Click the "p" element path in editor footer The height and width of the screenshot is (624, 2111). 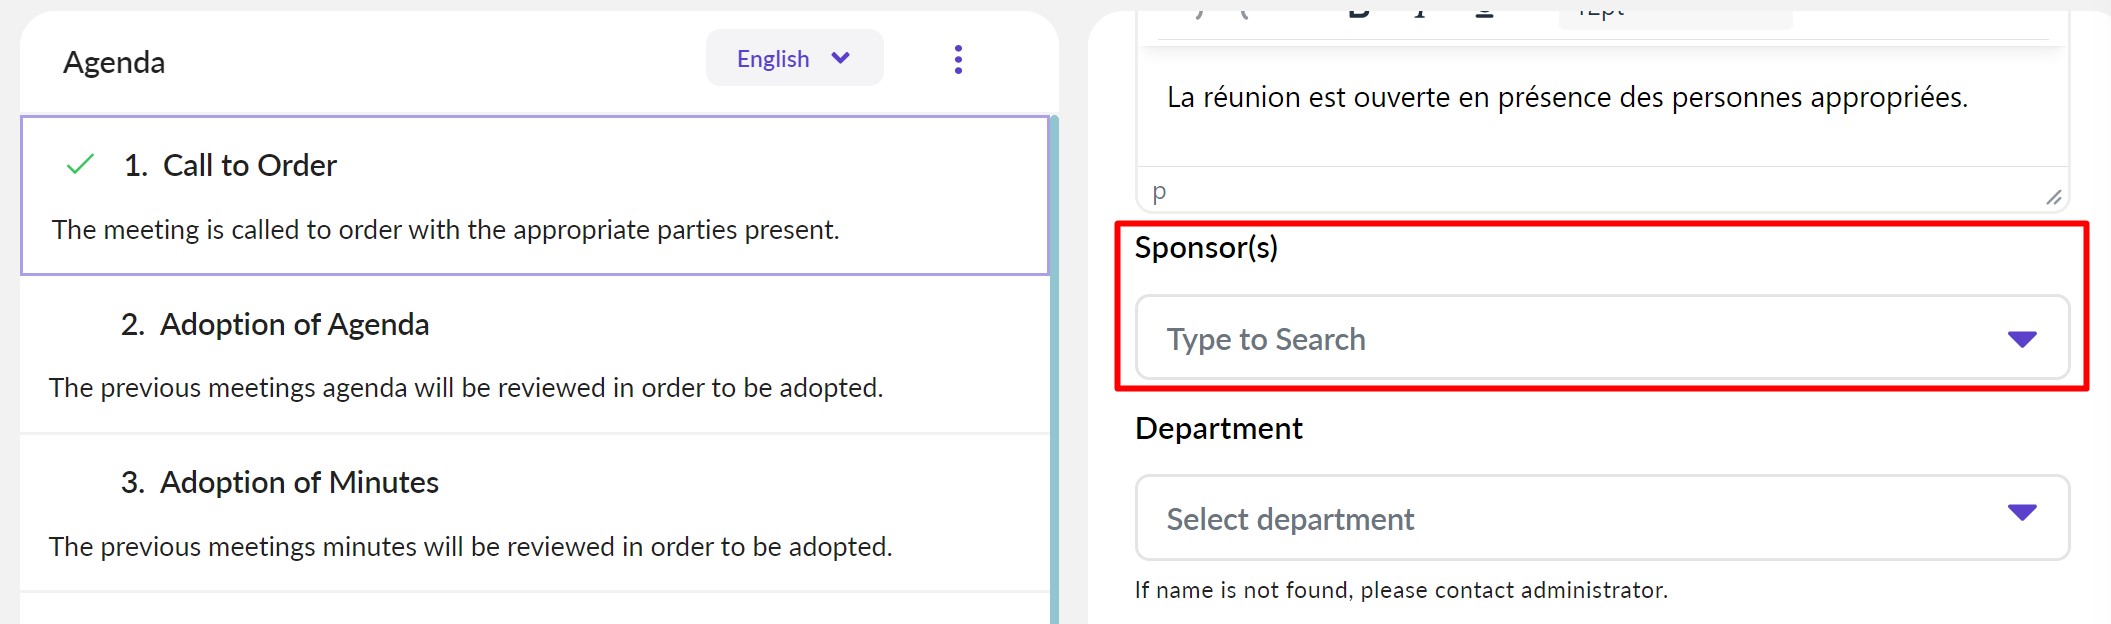pos(1159,191)
